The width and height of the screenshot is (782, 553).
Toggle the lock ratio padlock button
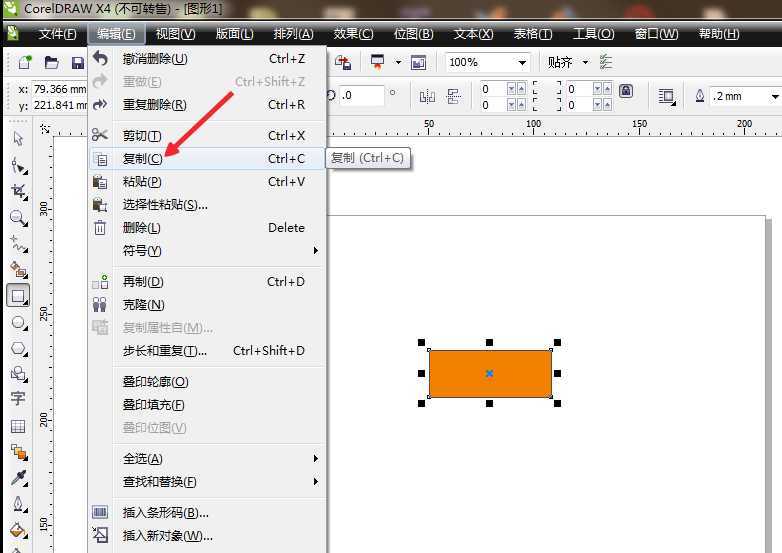pos(626,92)
